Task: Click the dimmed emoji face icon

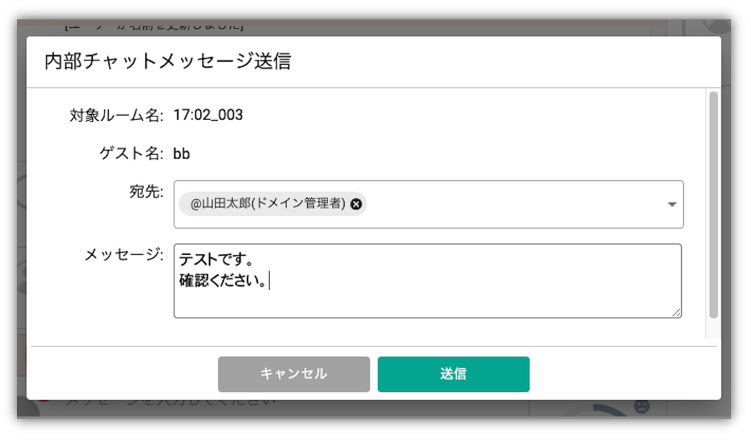Action: coord(641,407)
